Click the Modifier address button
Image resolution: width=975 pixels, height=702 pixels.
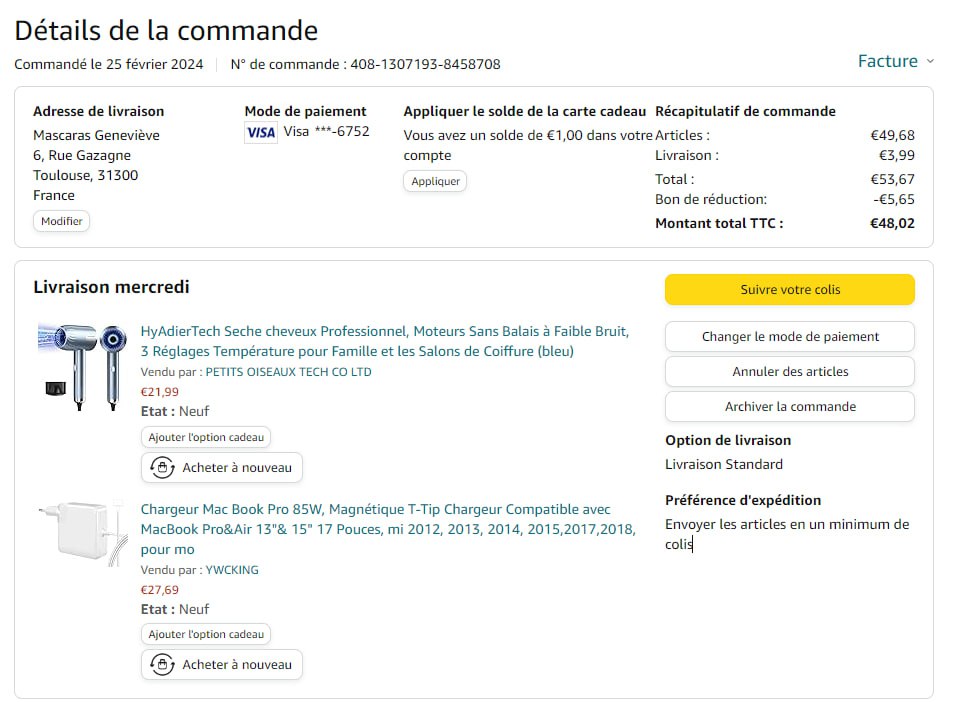(x=61, y=221)
